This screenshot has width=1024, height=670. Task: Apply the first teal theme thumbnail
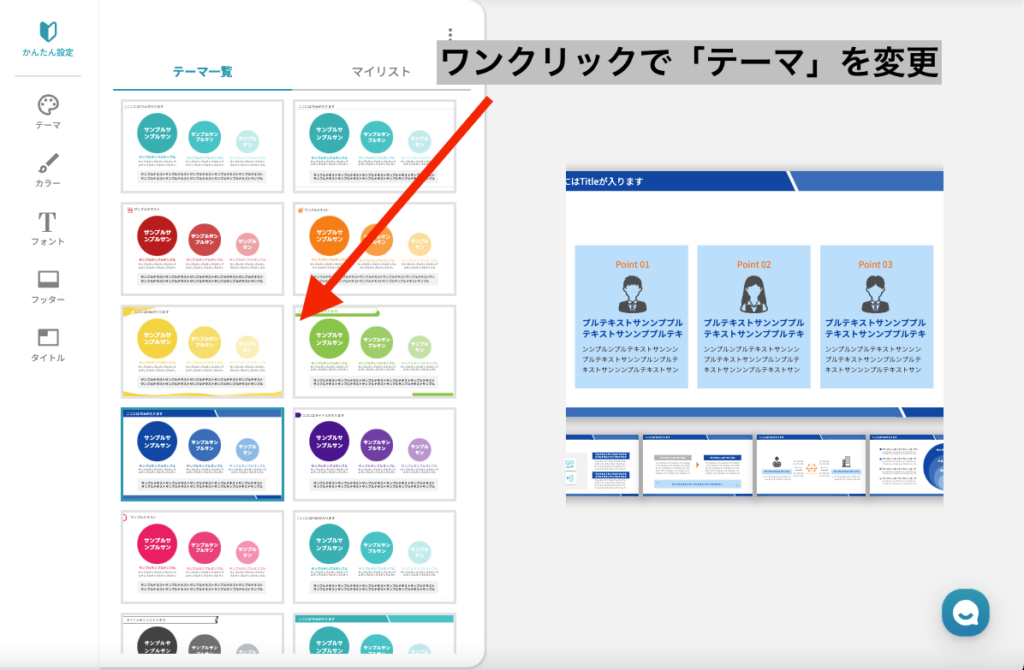click(x=202, y=146)
